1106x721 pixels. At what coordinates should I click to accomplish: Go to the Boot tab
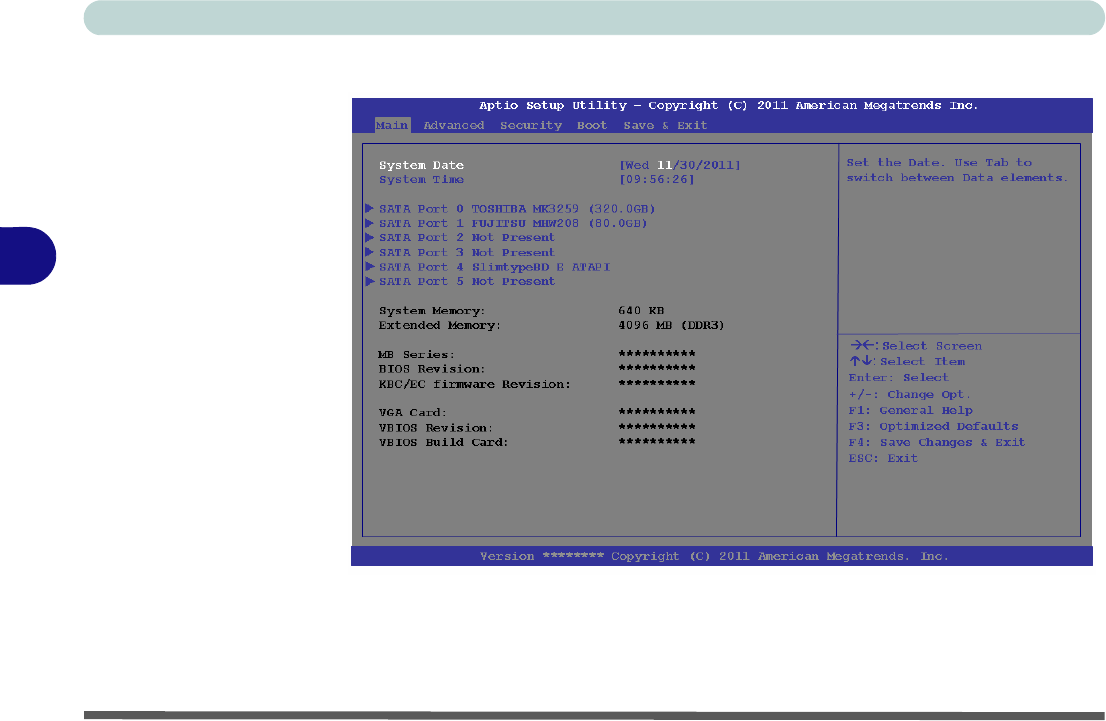click(592, 126)
